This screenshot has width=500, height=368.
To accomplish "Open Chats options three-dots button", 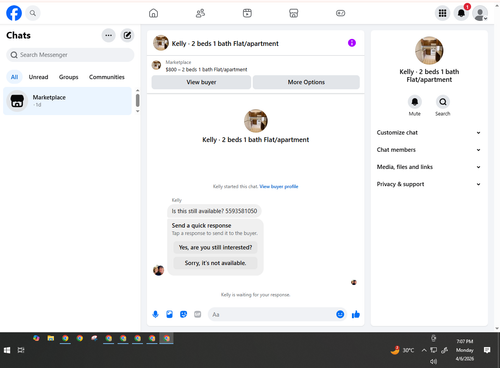I will (108, 35).
